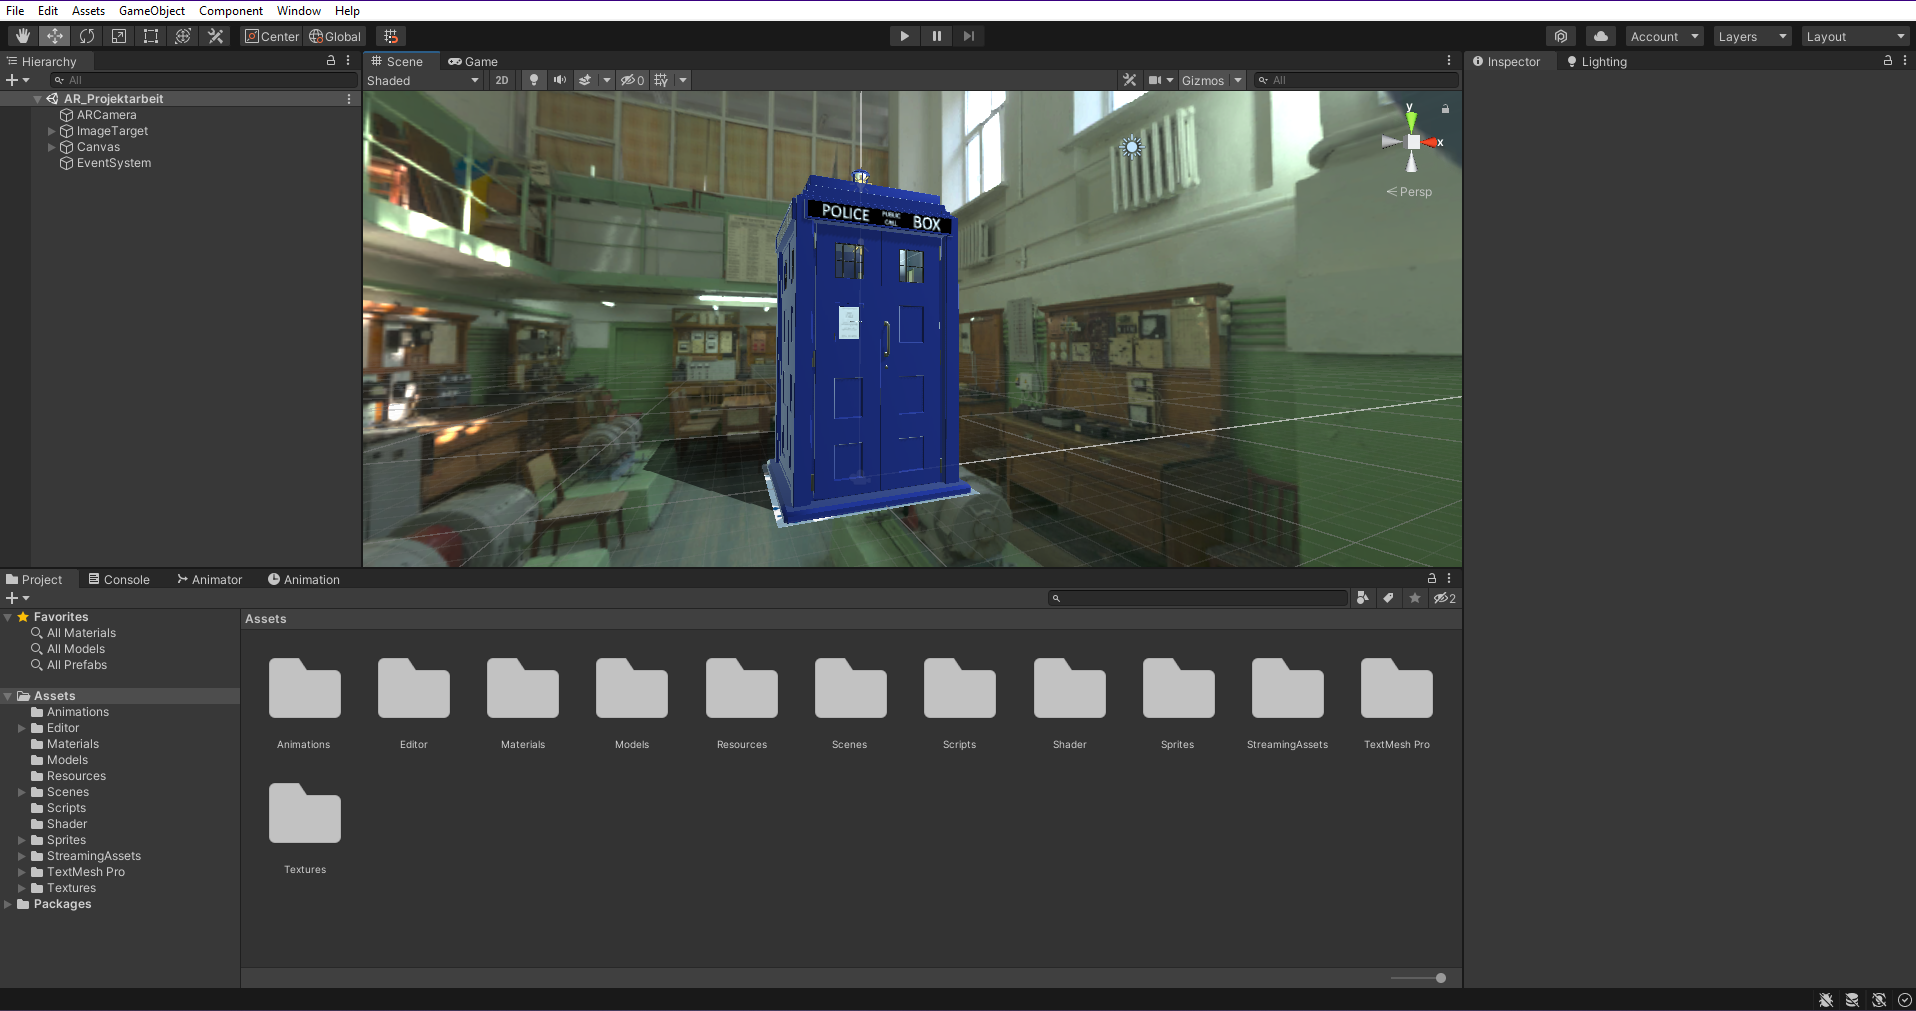Expand the Packages folder
1916x1011 pixels.
pyautogui.click(x=8, y=904)
